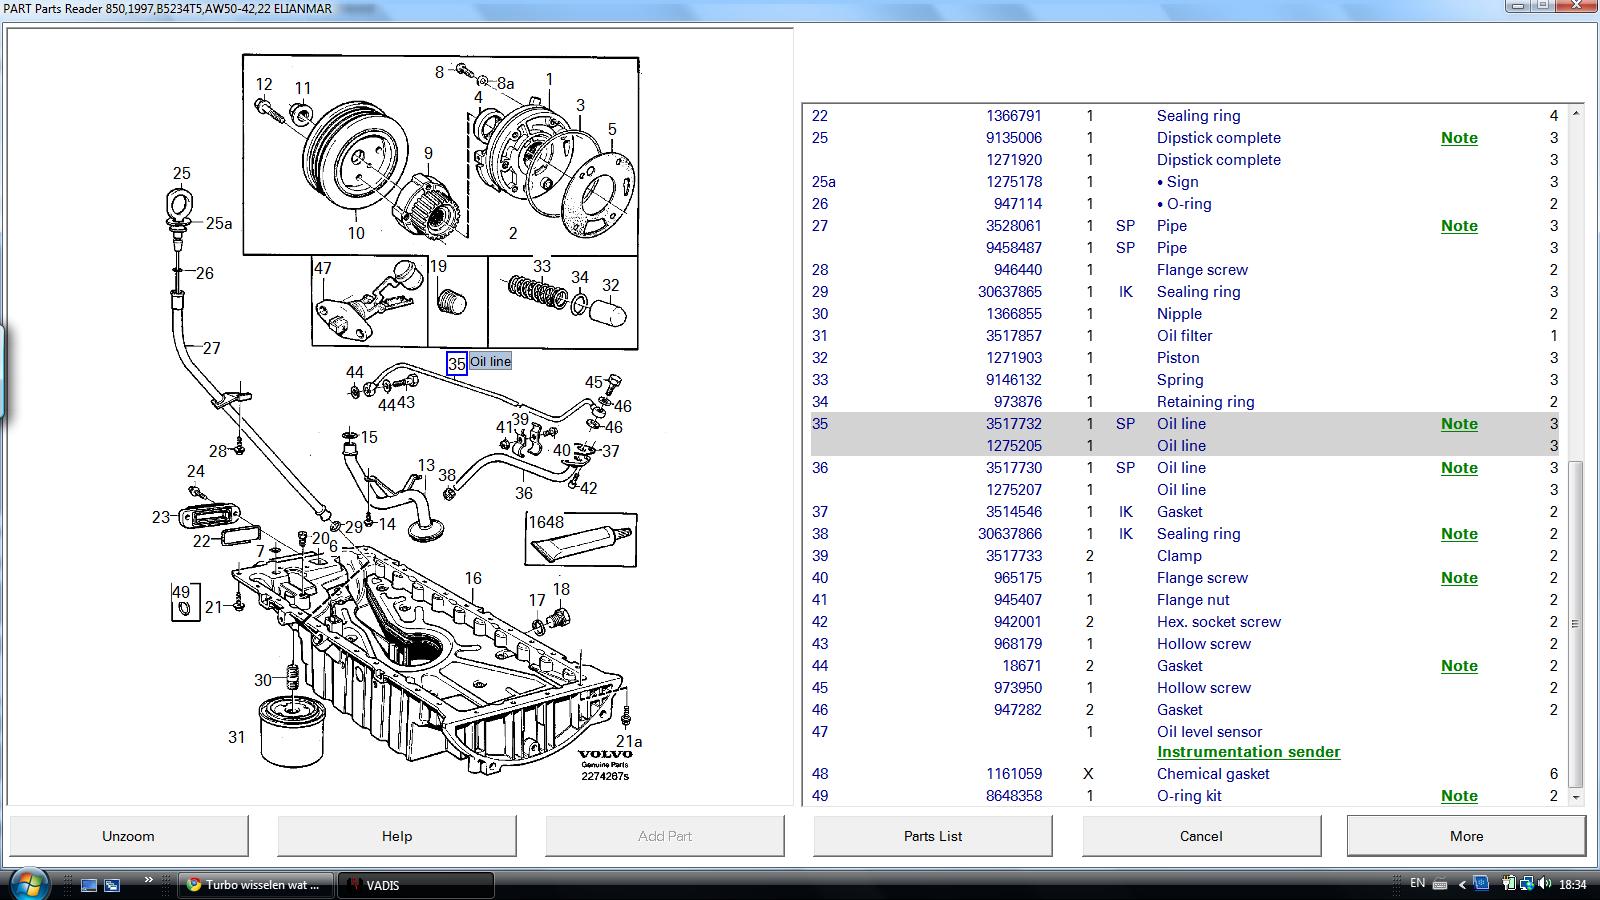Select the Oil filter row in parts list
This screenshot has width=1600, height=900.
pyautogui.click(x=1184, y=336)
